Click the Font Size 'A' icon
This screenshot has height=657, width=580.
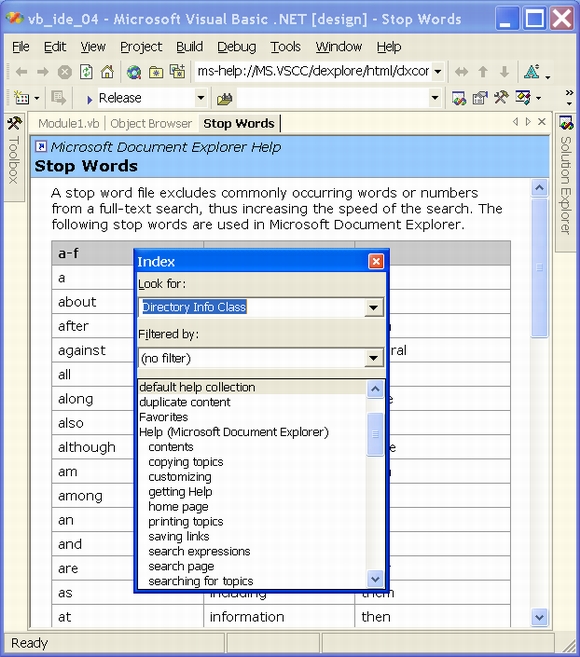point(532,72)
